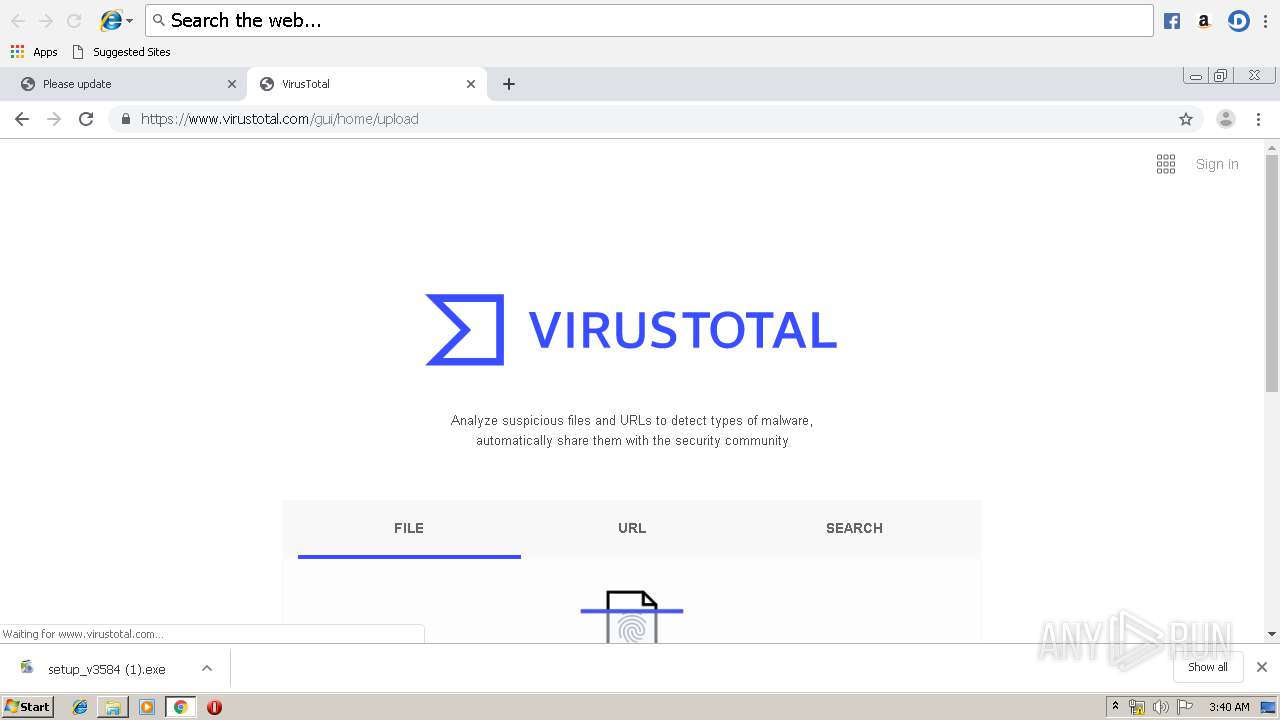Select the FILE tab
This screenshot has width=1280, height=720.
pos(409,528)
